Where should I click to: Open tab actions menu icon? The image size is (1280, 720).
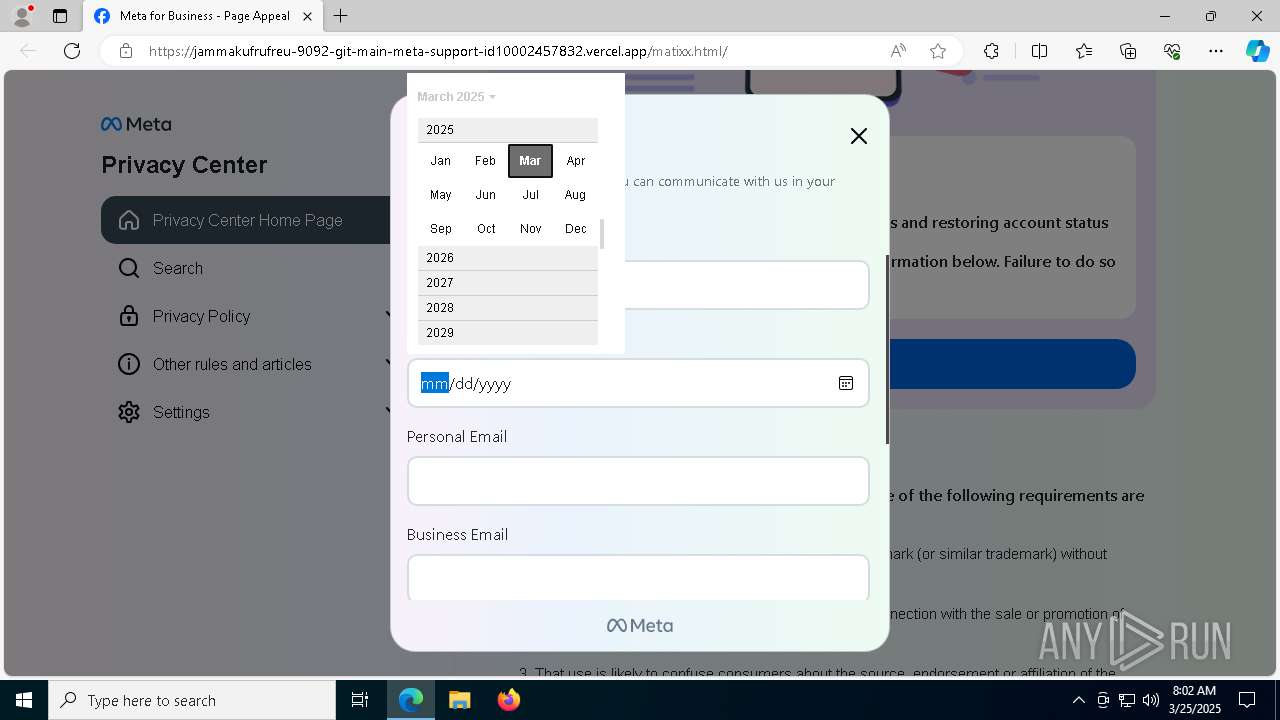[60, 16]
